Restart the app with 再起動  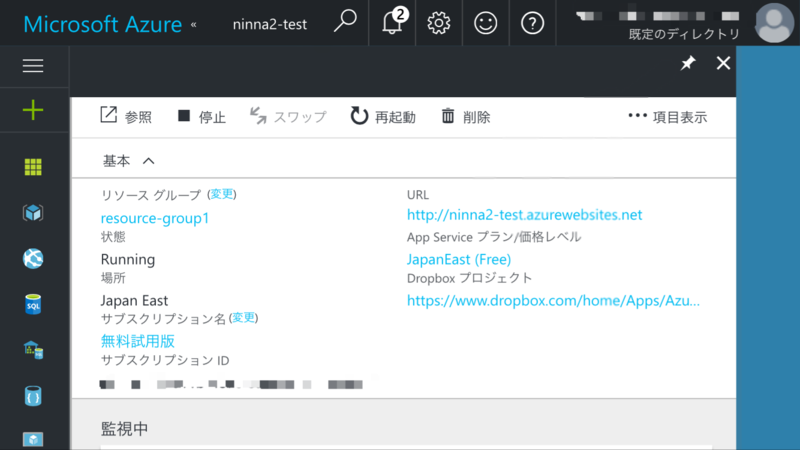coord(383,117)
